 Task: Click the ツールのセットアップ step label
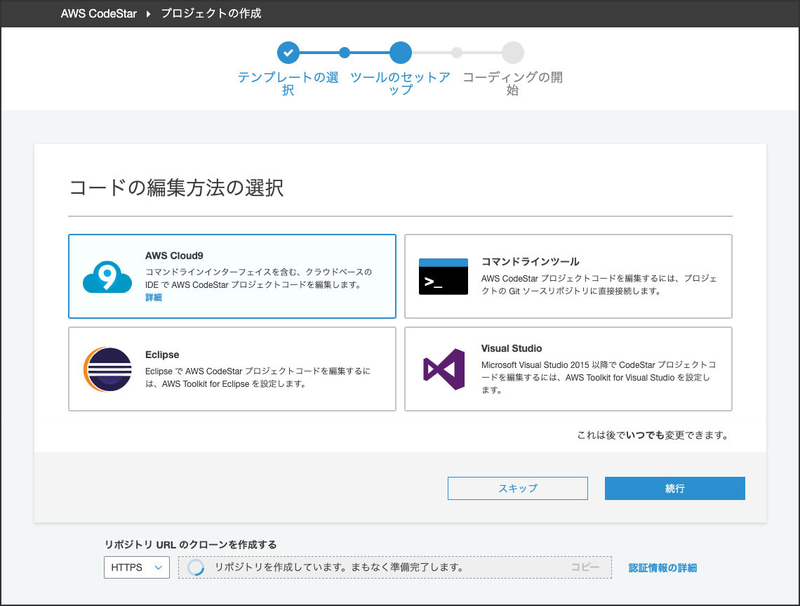(401, 84)
